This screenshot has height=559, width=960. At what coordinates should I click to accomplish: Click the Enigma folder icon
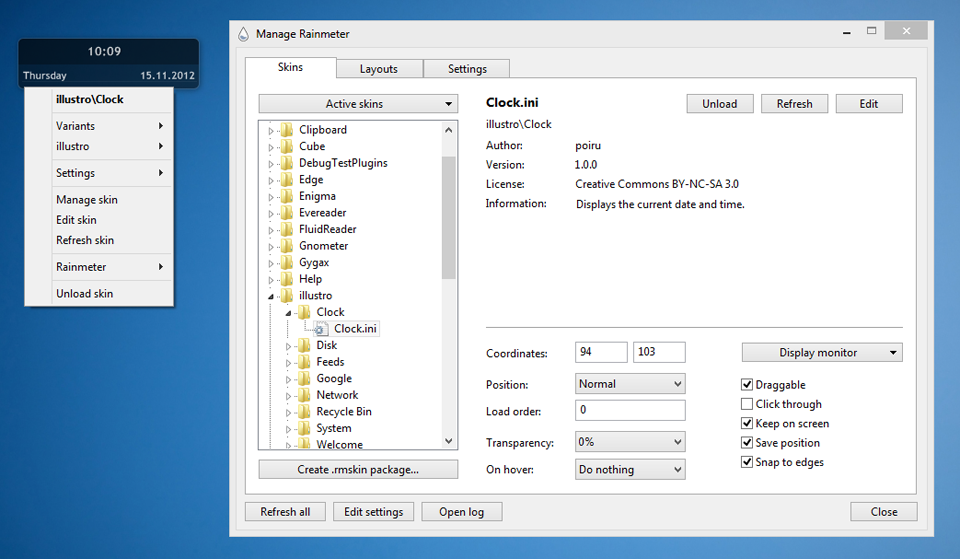287,196
